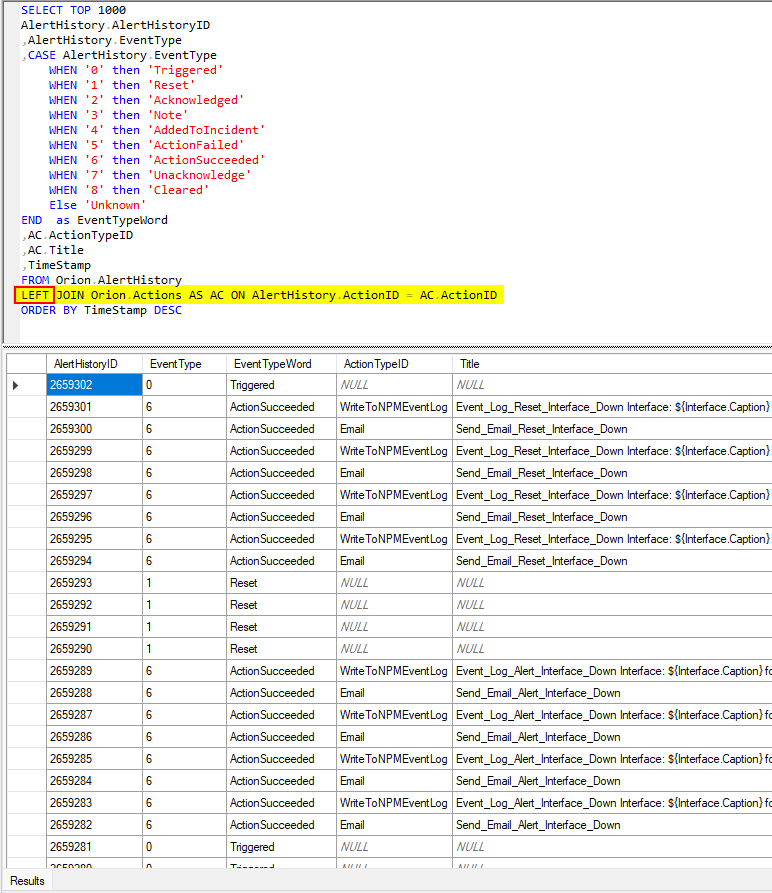Select the EventType column header
The width and height of the screenshot is (772, 893).
(x=184, y=364)
